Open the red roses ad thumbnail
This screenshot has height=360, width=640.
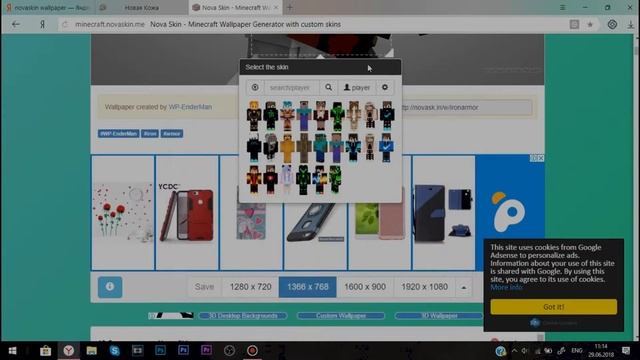(x=123, y=213)
